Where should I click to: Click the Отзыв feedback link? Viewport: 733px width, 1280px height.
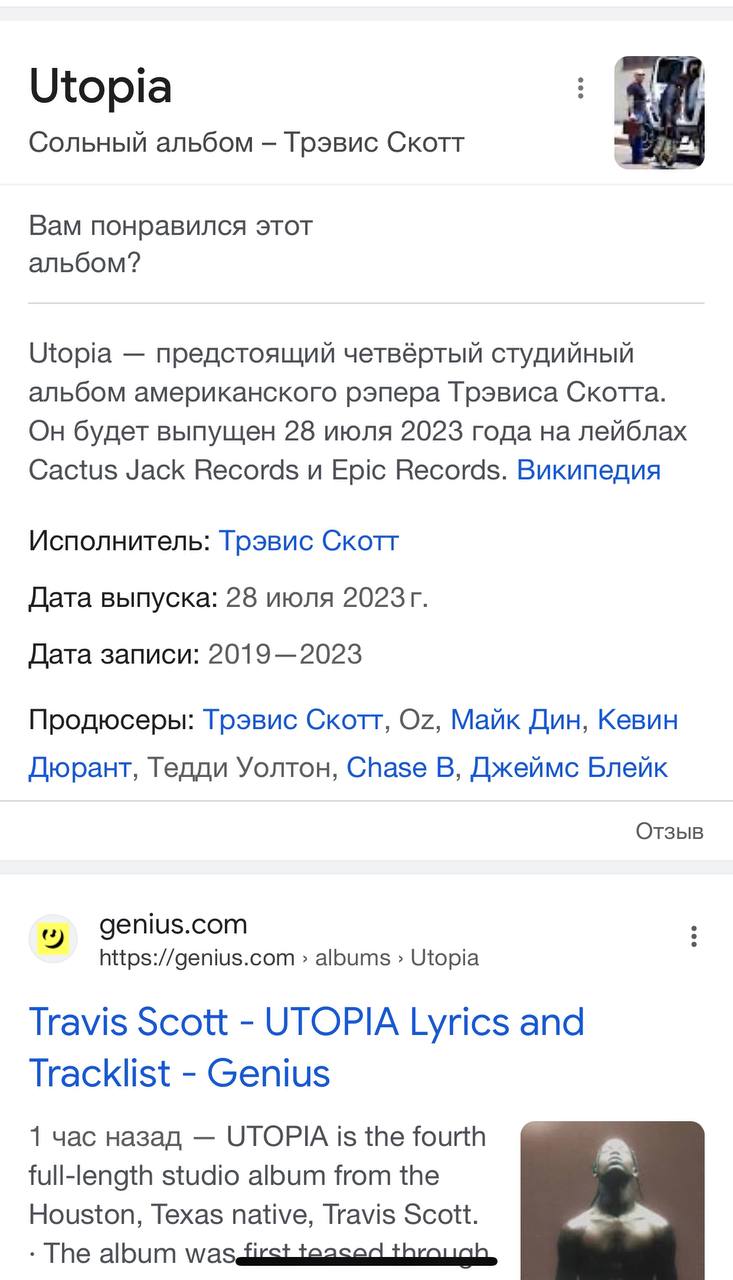click(669, 831)
